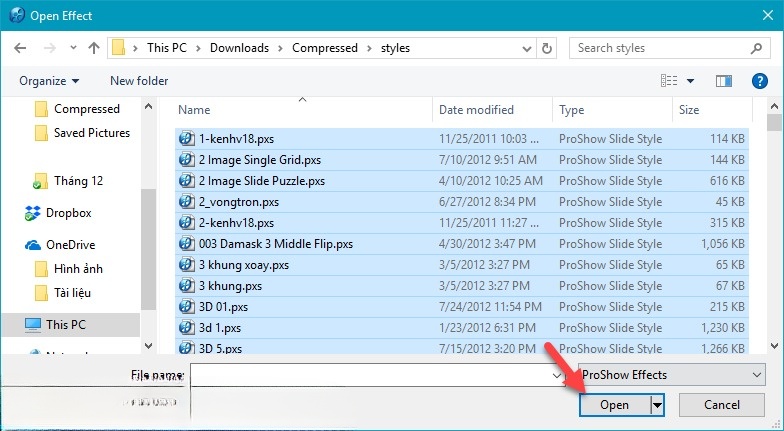This screenshot has width=784, height=431.
Task: Click the Back navigation arrow
Action: click(x=22, y=48)
